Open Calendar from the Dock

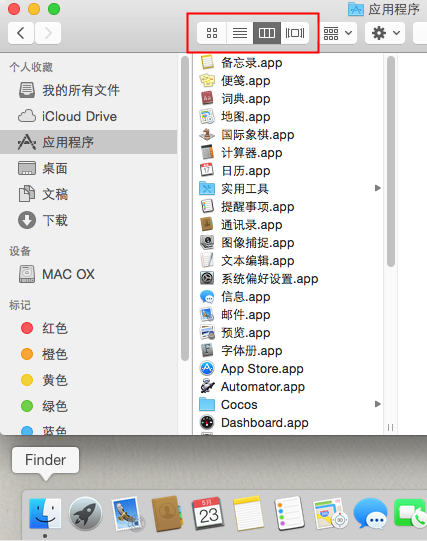point(208,514)
